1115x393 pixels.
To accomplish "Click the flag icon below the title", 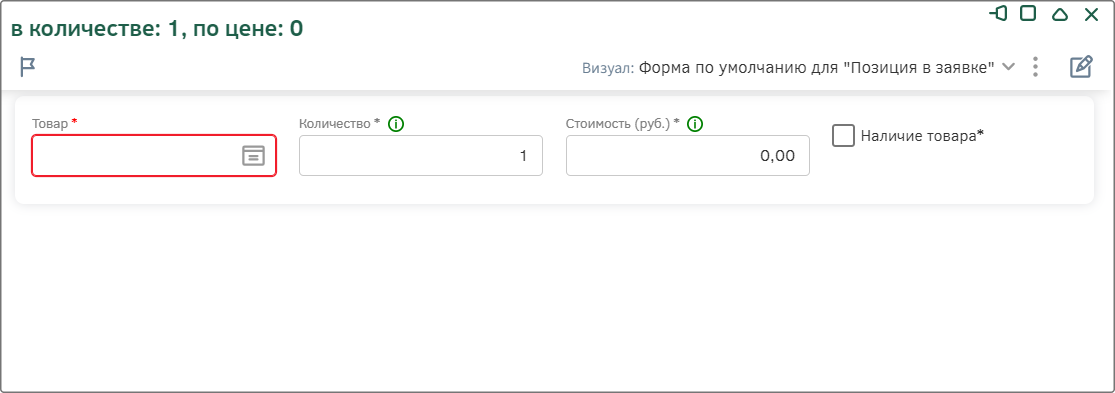I will pyautogui.click(x=28, y=68).
